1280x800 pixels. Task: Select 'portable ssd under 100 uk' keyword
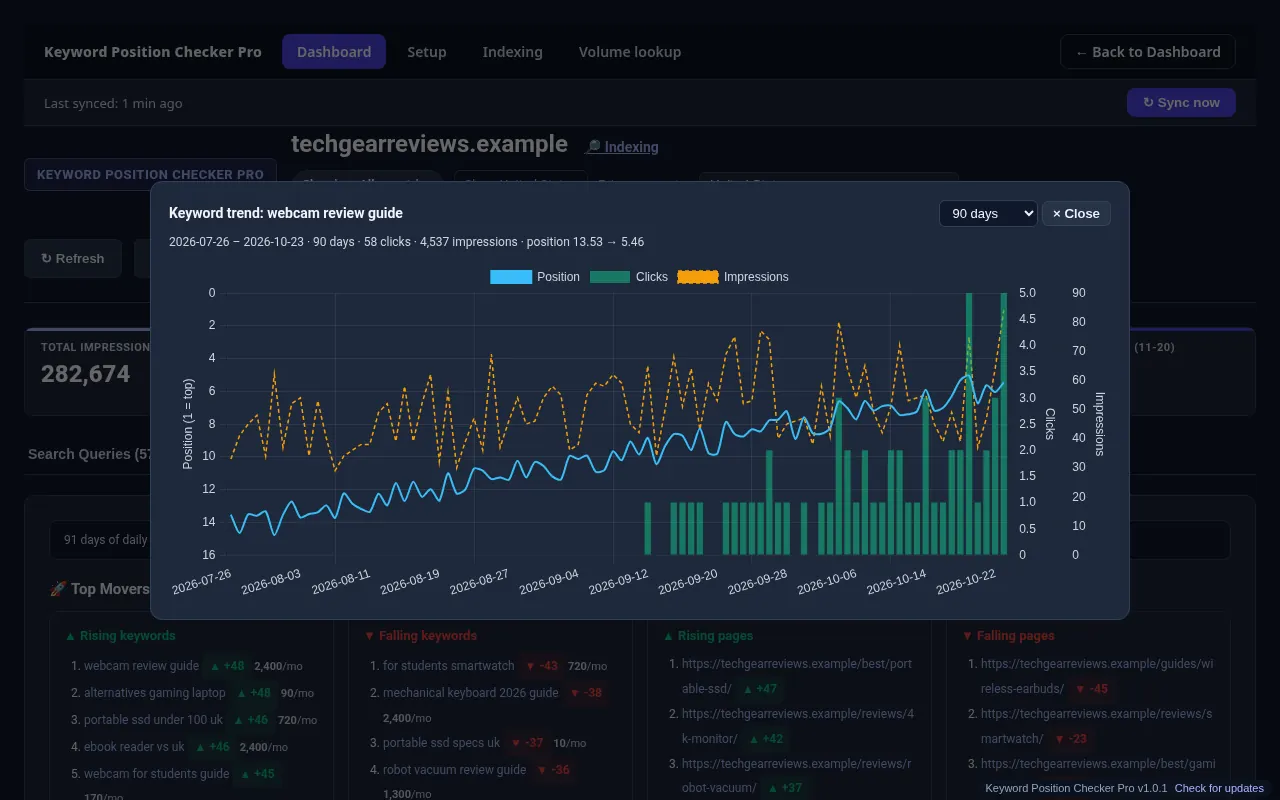[x=154, y=720]
